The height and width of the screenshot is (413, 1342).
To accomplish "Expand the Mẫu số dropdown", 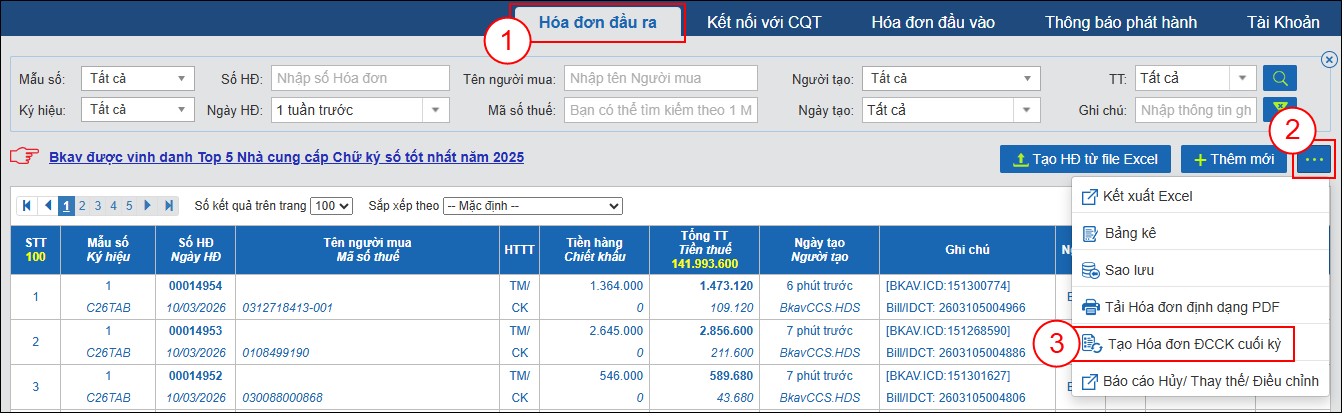I will [138, 78].
